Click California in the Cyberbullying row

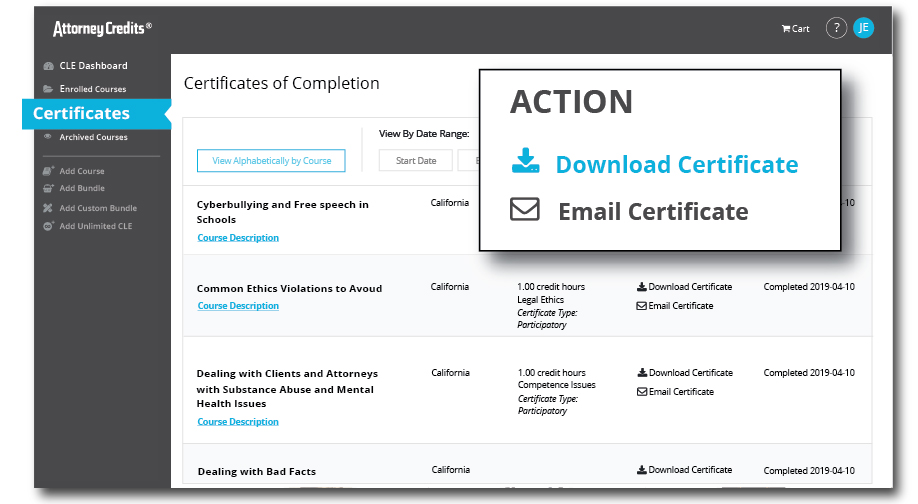(450, 203)
